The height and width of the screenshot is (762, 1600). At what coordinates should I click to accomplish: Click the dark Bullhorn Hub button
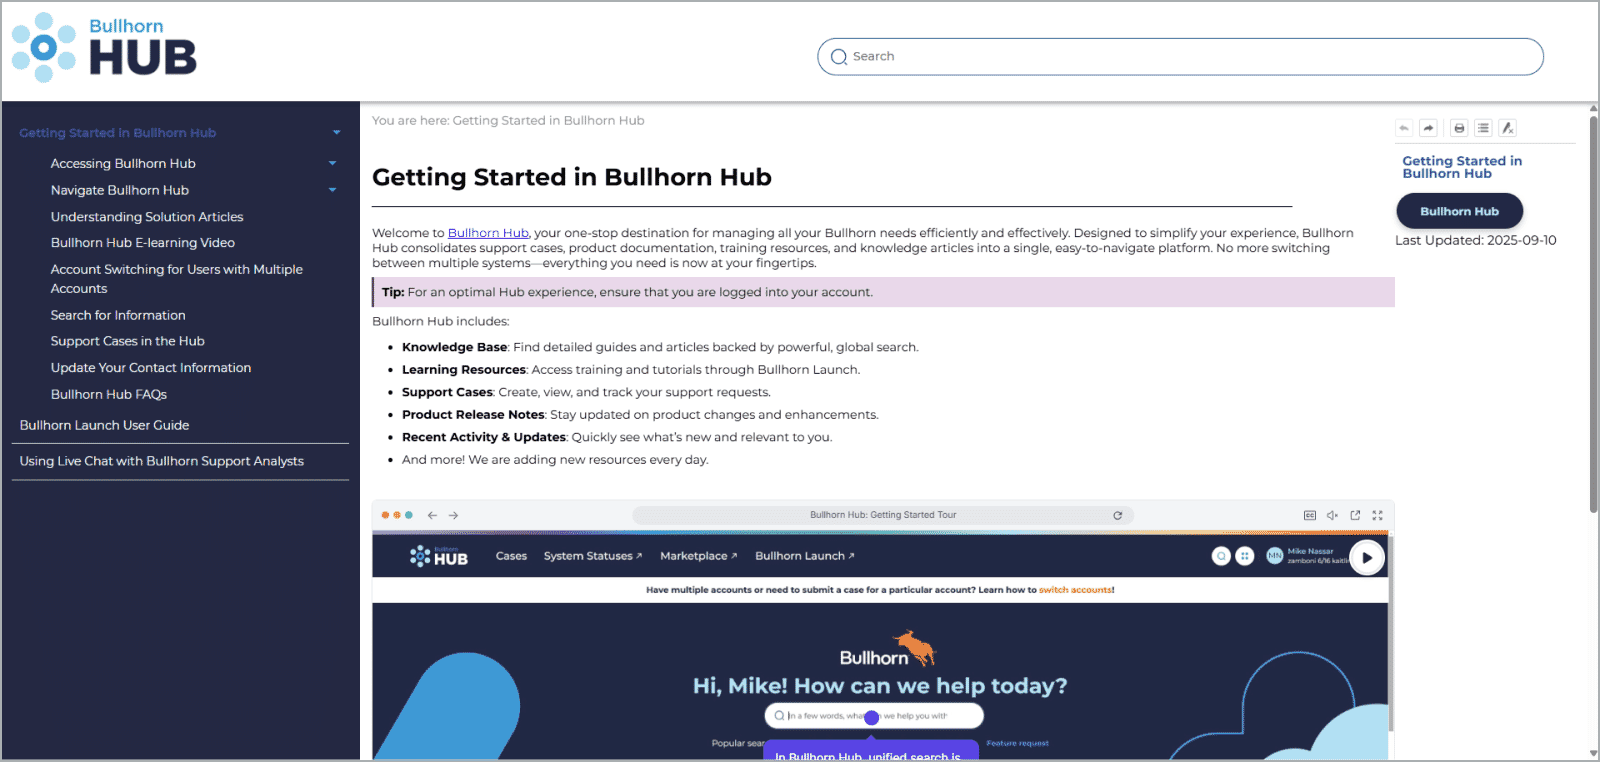[x=1459, y=211]
